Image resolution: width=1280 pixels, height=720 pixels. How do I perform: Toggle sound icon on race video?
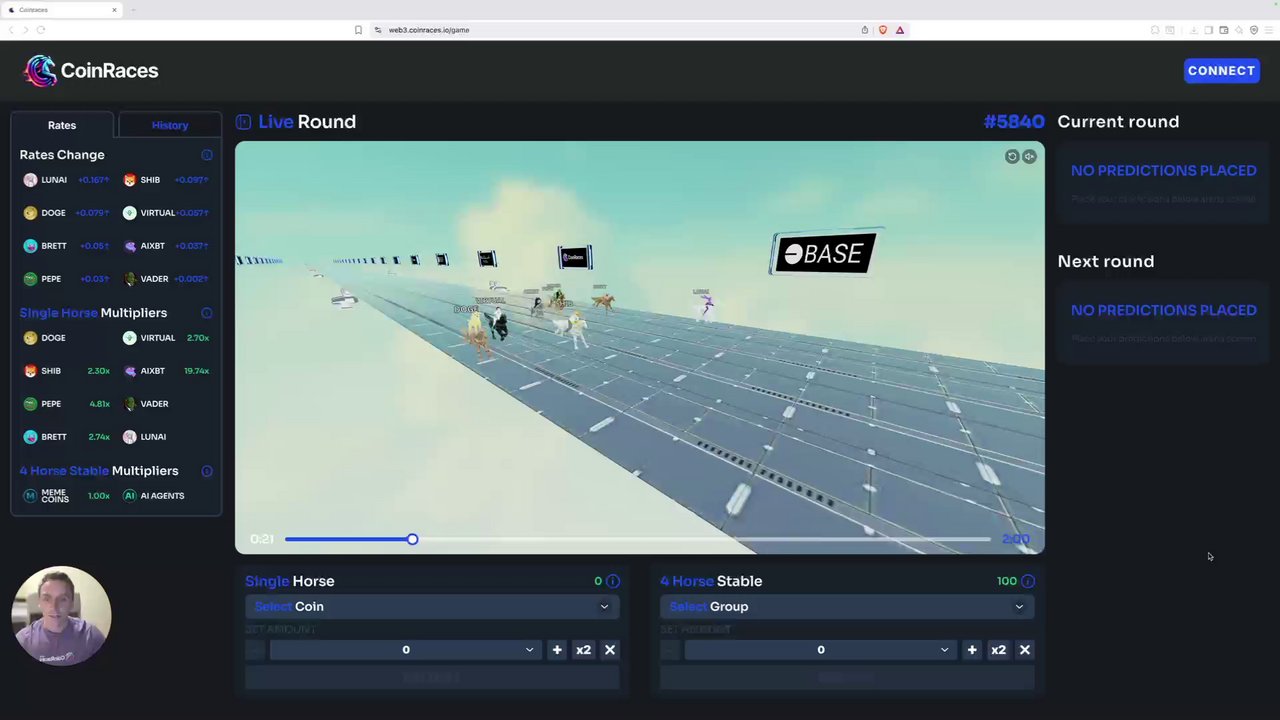click(x=1029, y=157)
